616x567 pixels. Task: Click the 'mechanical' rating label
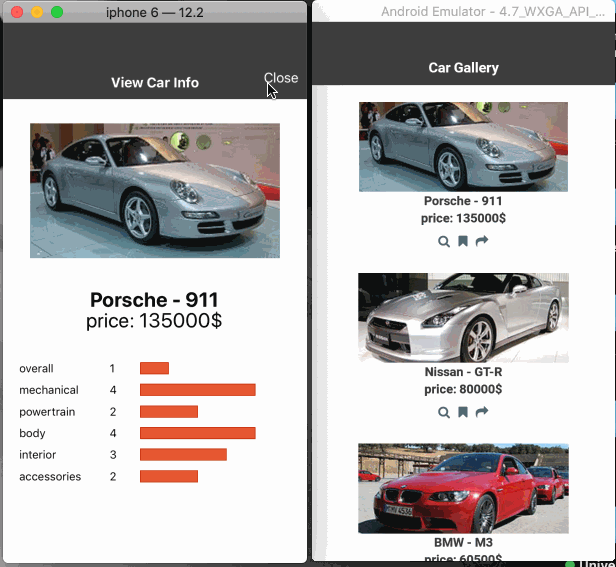(x=49, y=390)
